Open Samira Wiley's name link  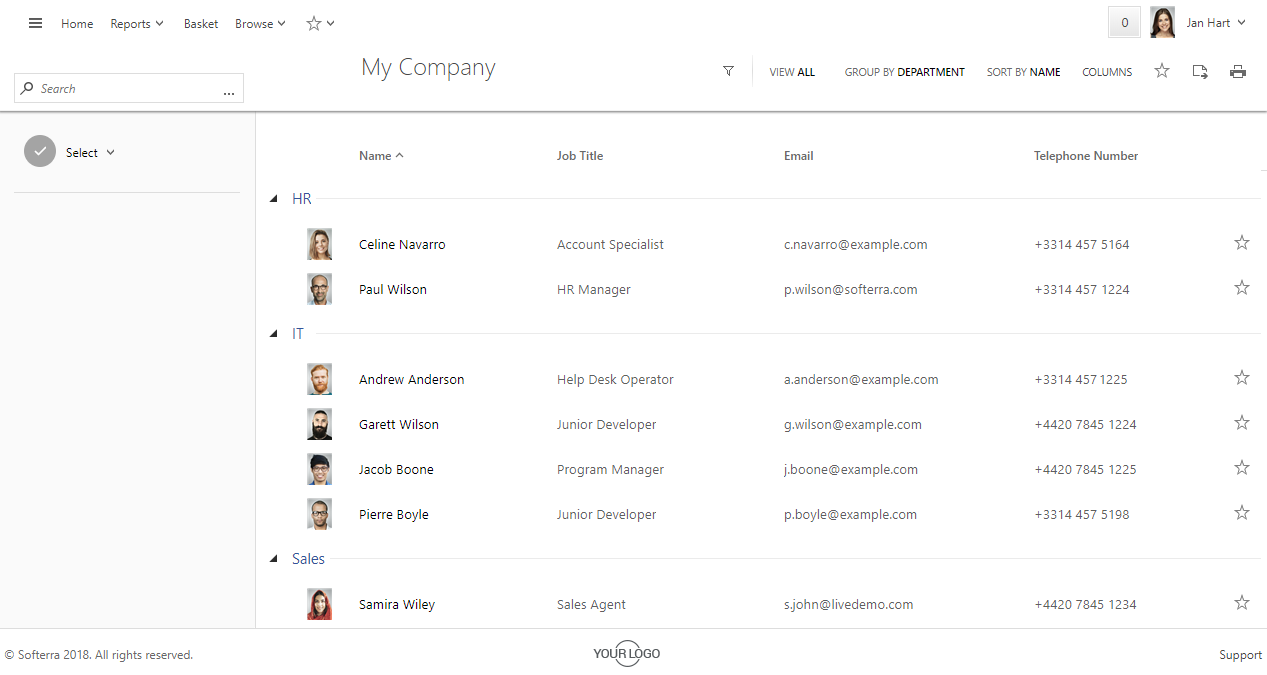point(397,605)
